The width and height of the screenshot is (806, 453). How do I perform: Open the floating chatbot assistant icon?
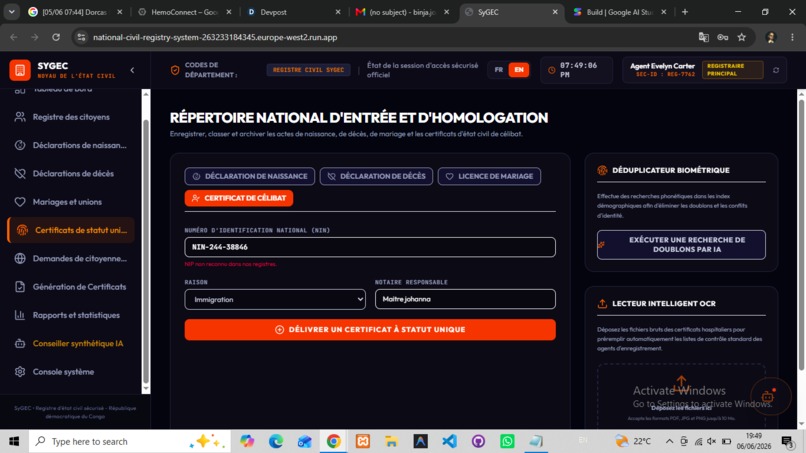click(x=768, y=396)
